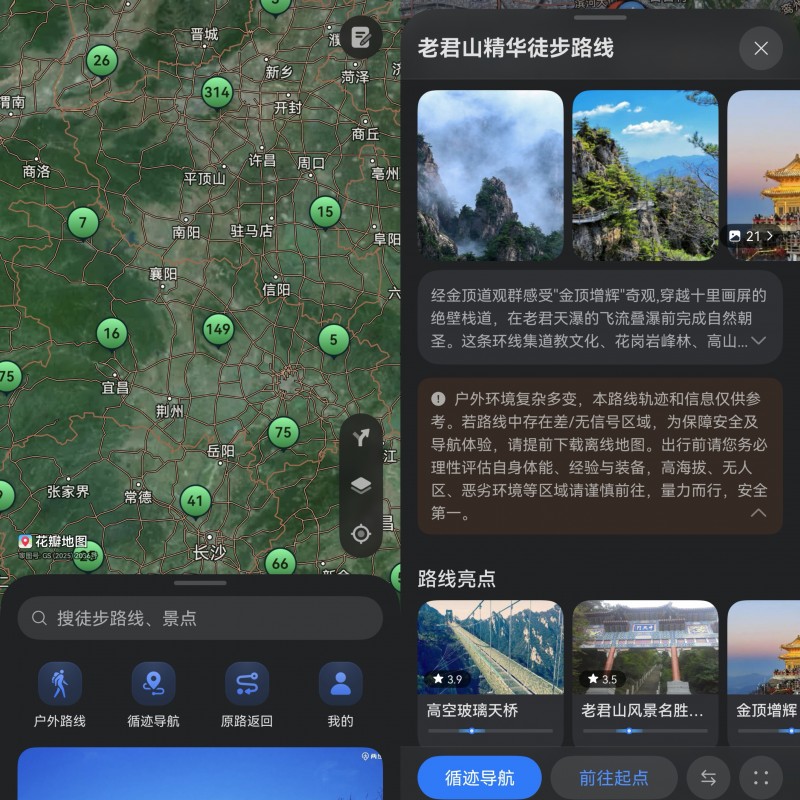
Task: Click 前往起点 to navigate to start
Action: (x=613, y=778)
